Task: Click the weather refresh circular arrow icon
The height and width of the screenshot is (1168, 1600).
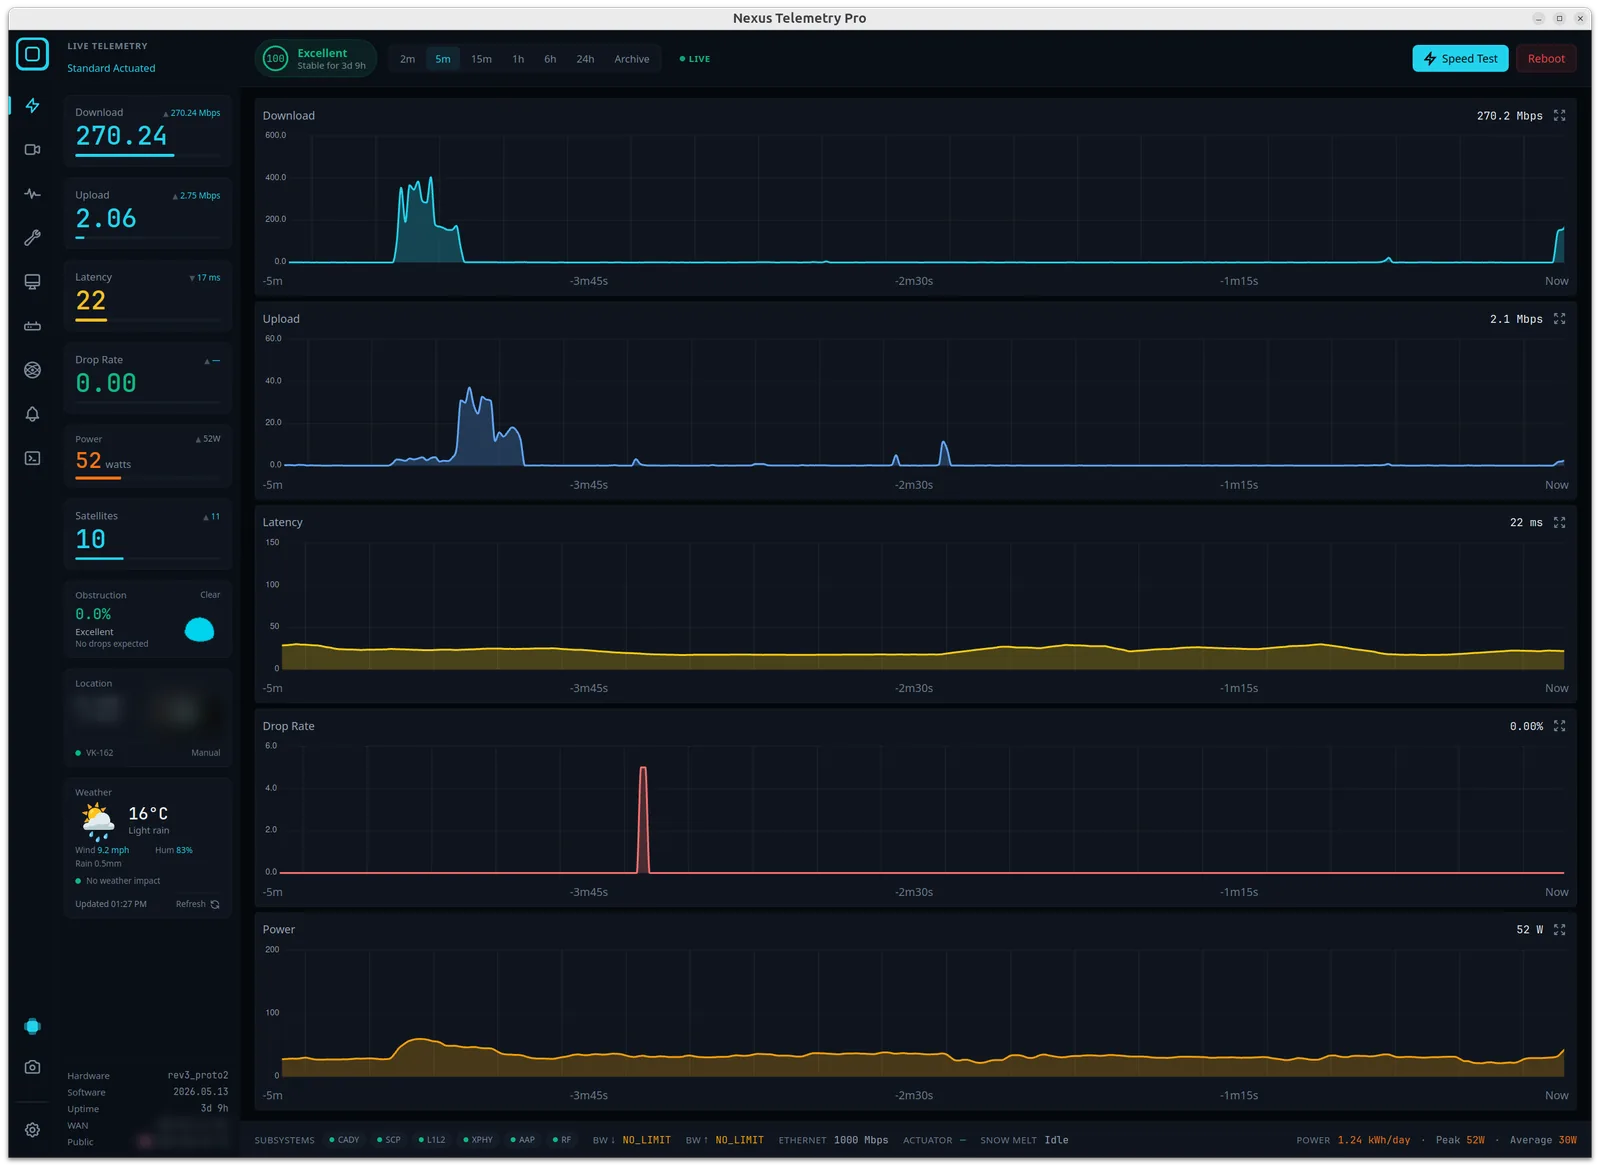Action: coord(215,904)
